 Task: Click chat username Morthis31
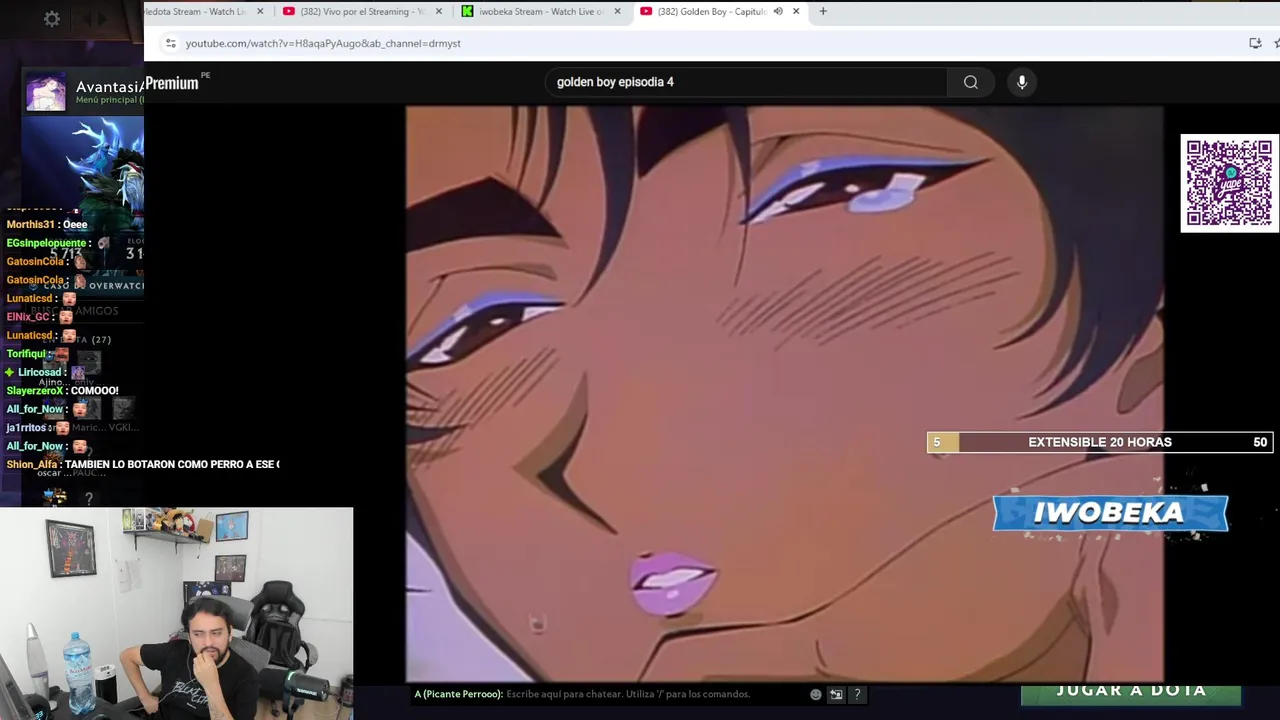point(32,225)
